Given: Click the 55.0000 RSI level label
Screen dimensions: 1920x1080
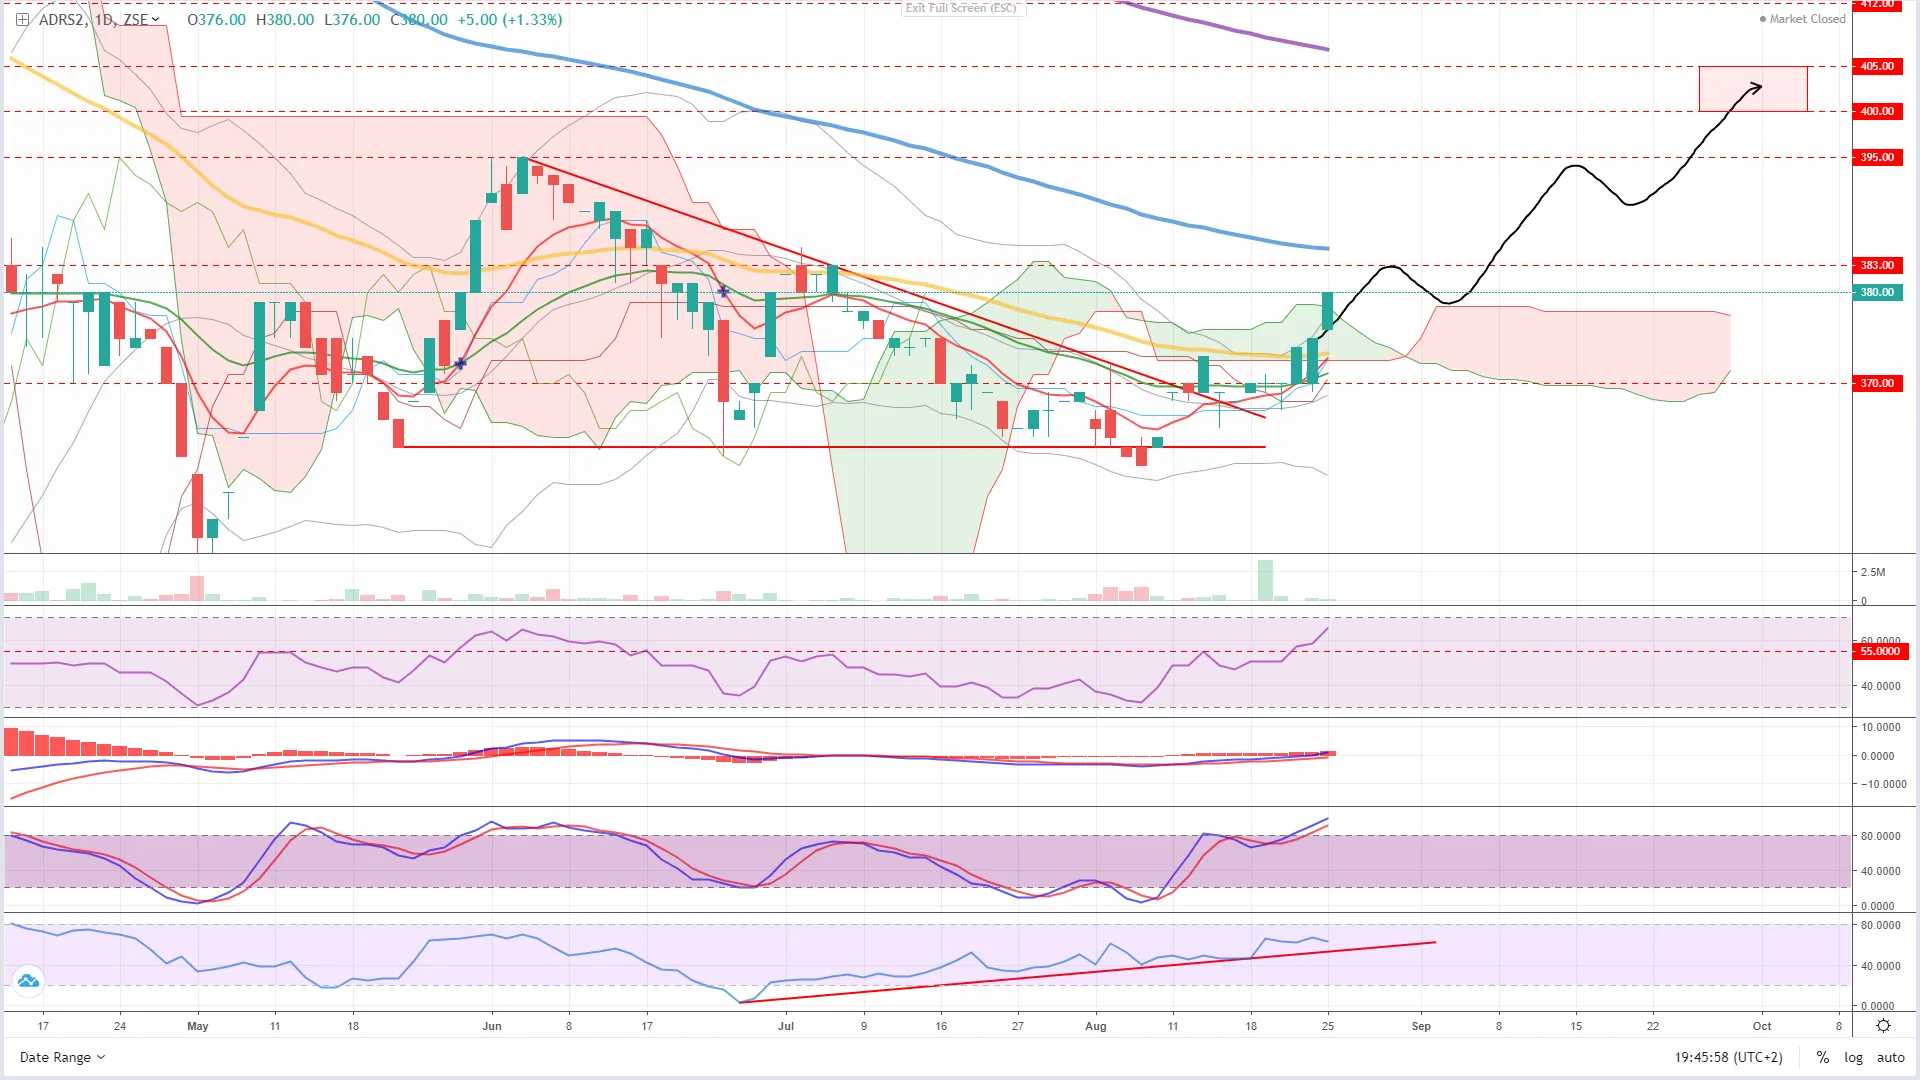Looking at the screenshot, I should pyautogui.click(x=1879, y=651).
